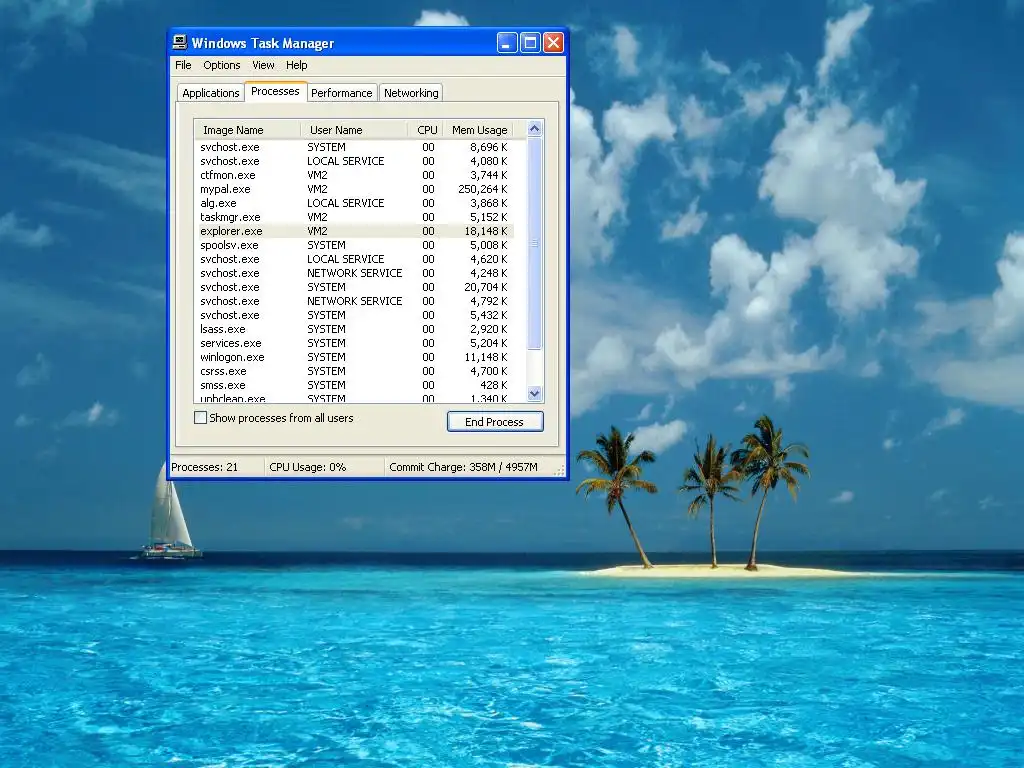The image size is (1024, 768).
Task: Open the File menu
Action: coord(183,65)
